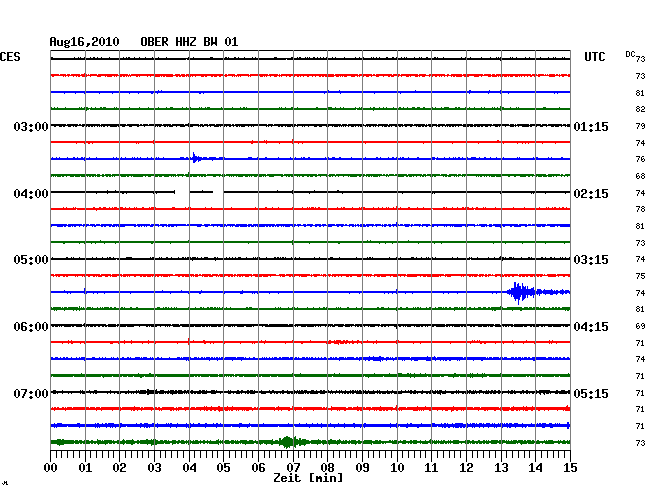This screenshot has width=650, height=494.
Task: Select minute tick label 01
Action: click(x=85, y=468)
